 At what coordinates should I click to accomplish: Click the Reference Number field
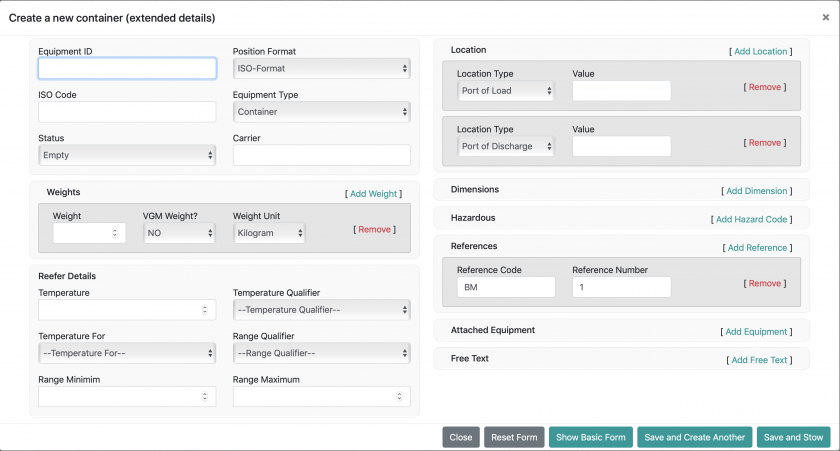[621, 287]
